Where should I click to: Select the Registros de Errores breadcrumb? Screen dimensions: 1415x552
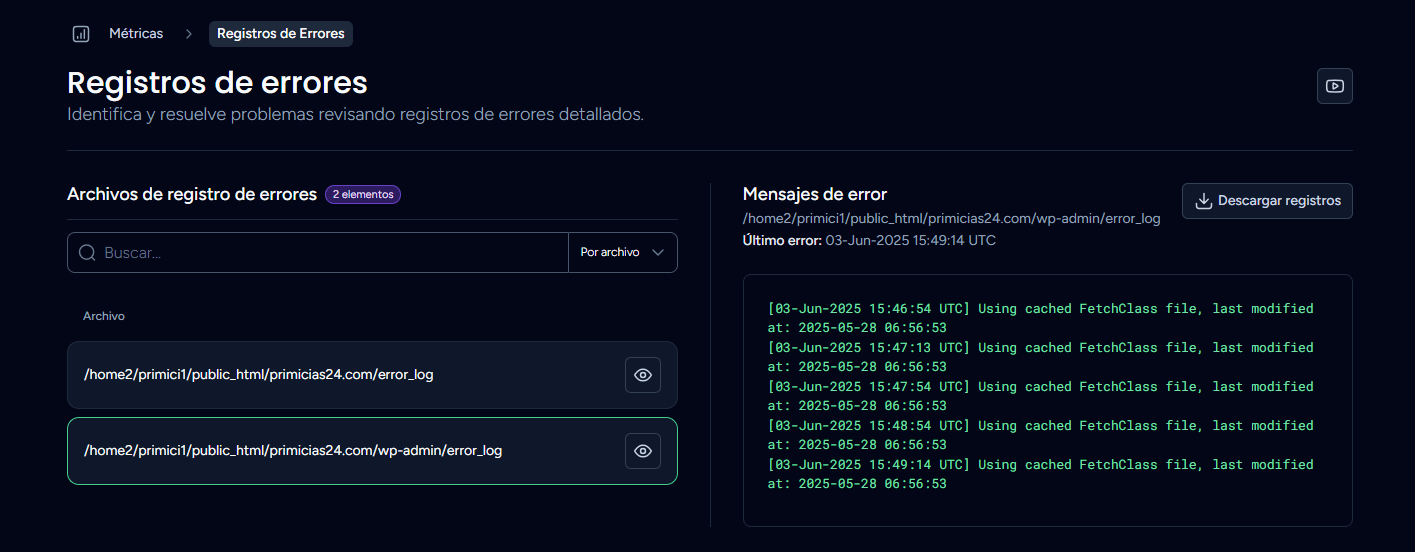281,34
